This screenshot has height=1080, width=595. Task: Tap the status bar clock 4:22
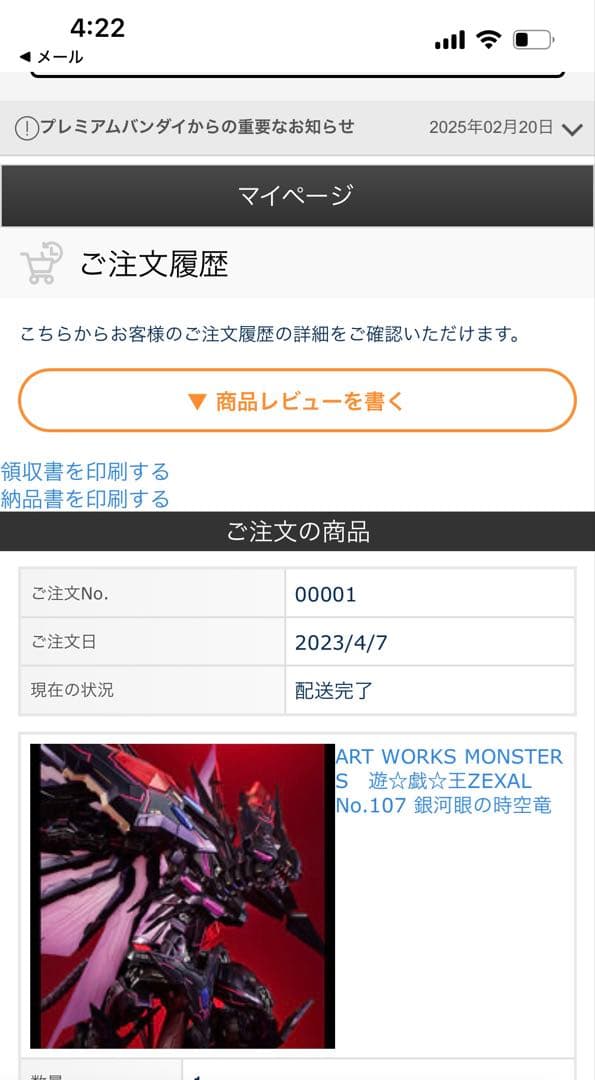pyautogui.click(x=97, y=28)
